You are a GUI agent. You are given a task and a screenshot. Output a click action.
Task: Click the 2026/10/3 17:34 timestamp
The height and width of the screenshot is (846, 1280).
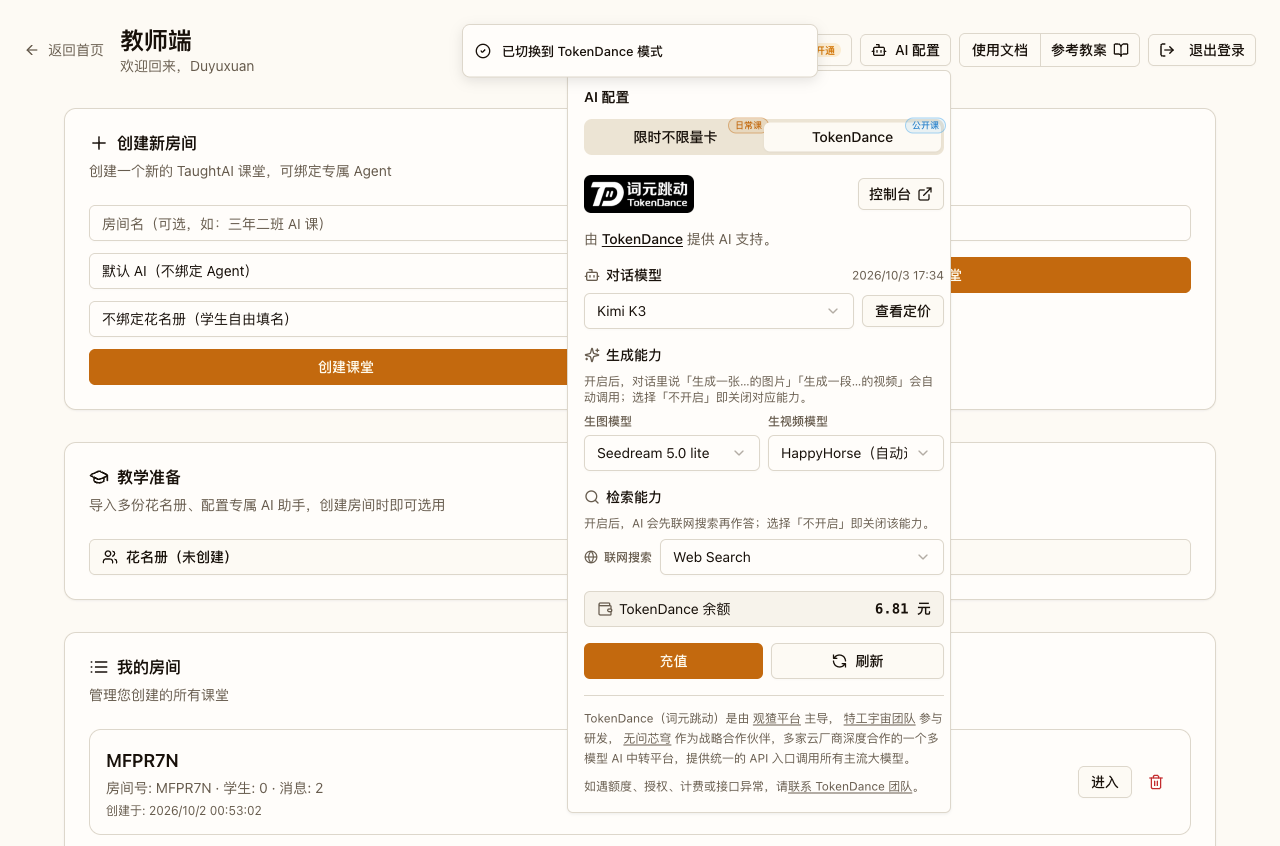tap(898, 275)
